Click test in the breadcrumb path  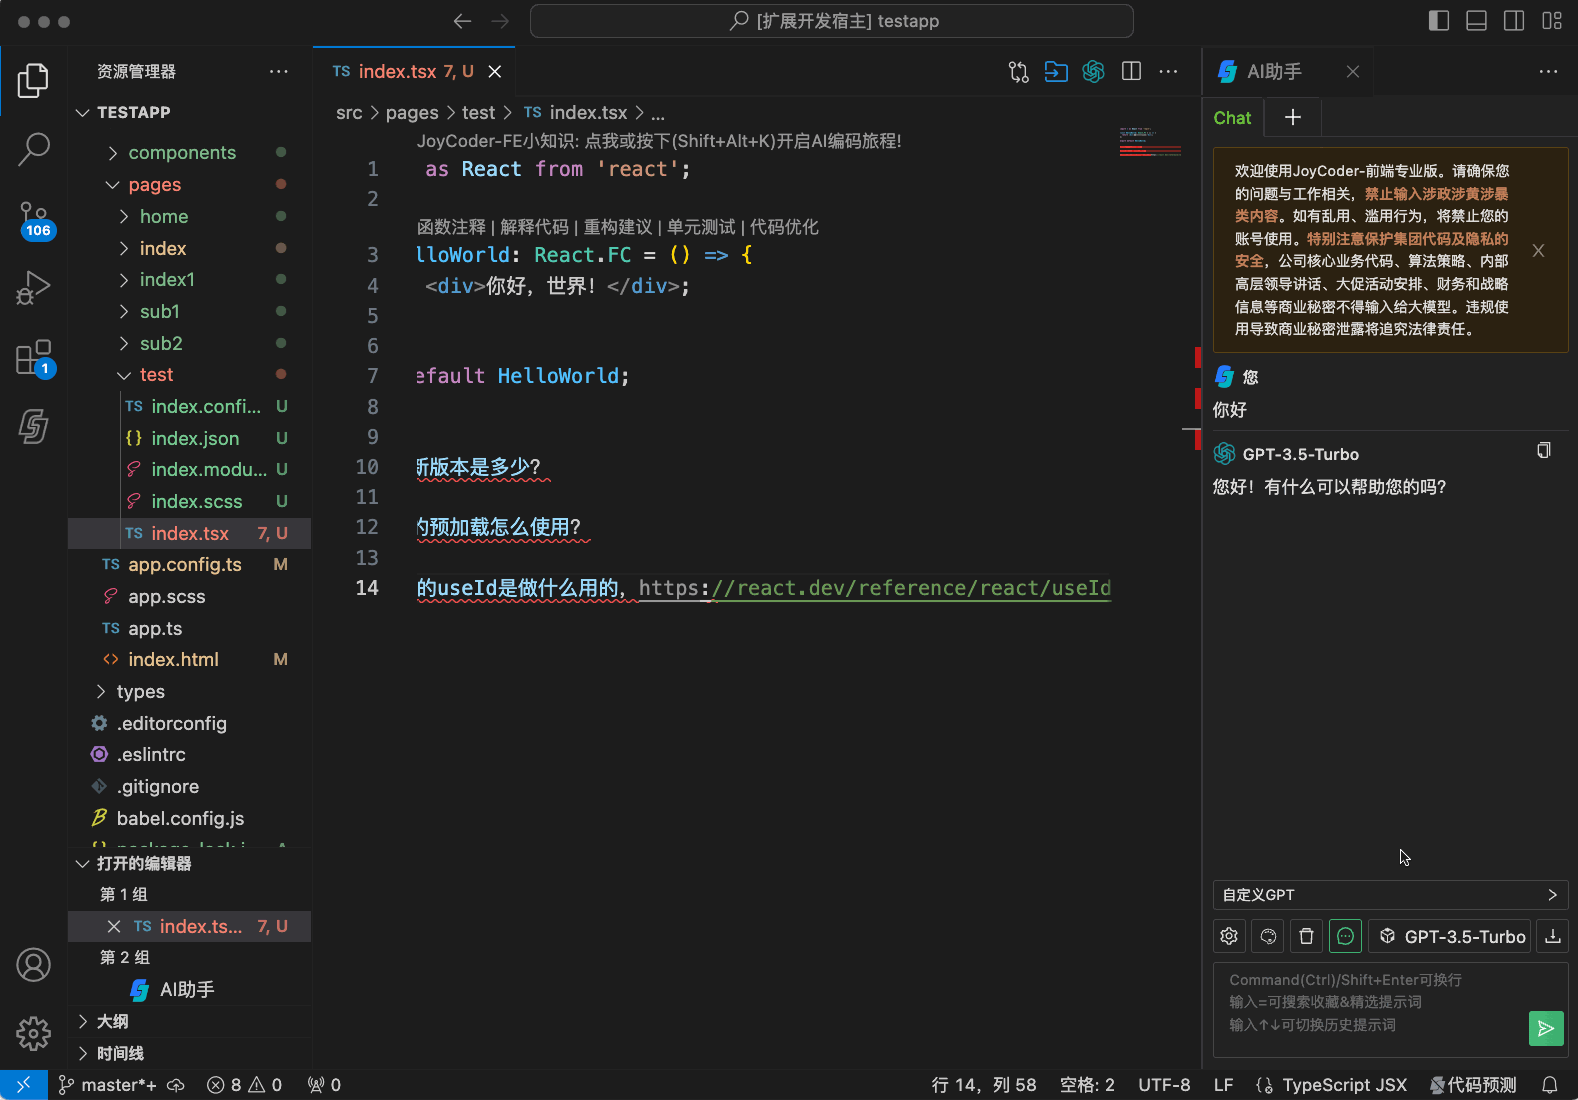[x=478, y=113]
